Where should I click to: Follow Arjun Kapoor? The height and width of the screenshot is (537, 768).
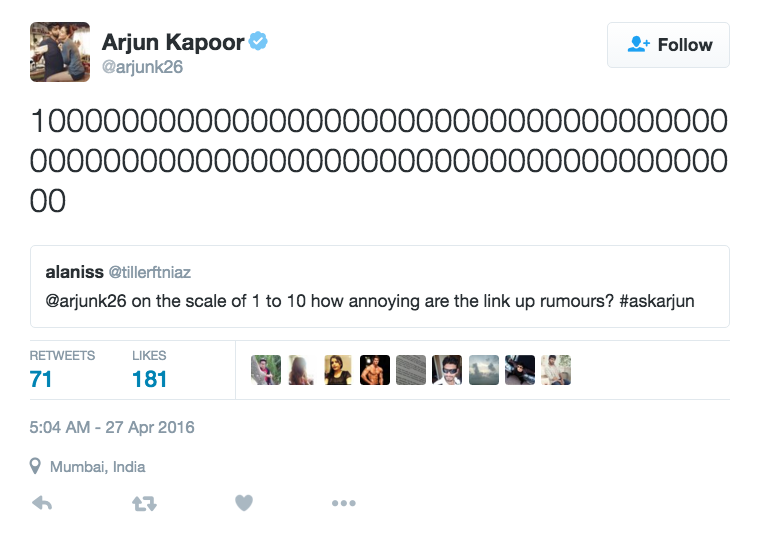point(668,45)
